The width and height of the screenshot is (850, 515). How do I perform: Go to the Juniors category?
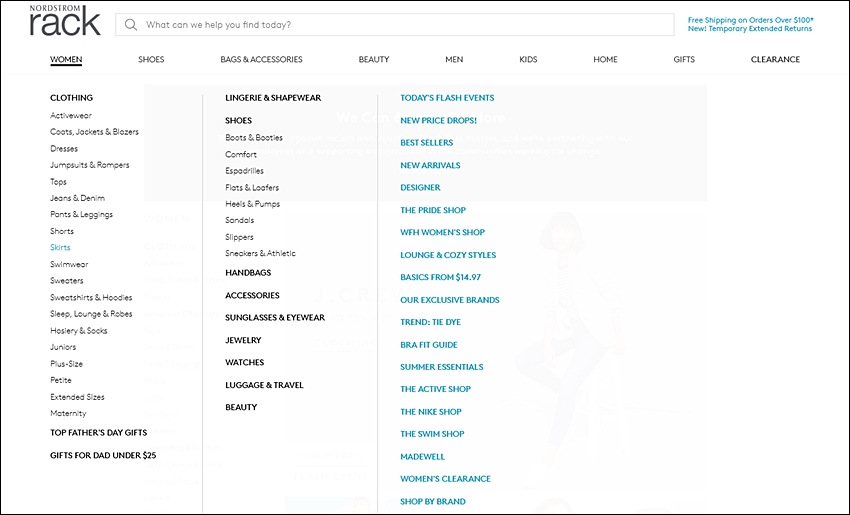(63, 347)
